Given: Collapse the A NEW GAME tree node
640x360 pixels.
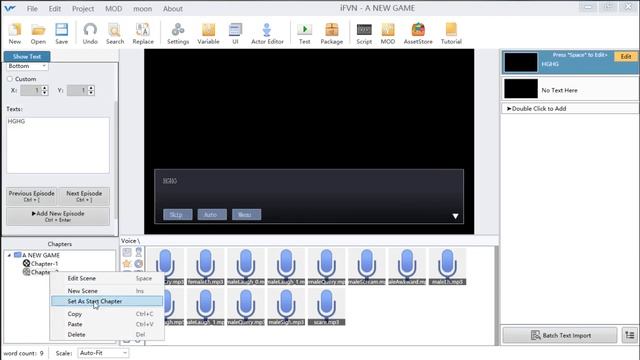Looking at the screenshot, I should click(9, 255).
